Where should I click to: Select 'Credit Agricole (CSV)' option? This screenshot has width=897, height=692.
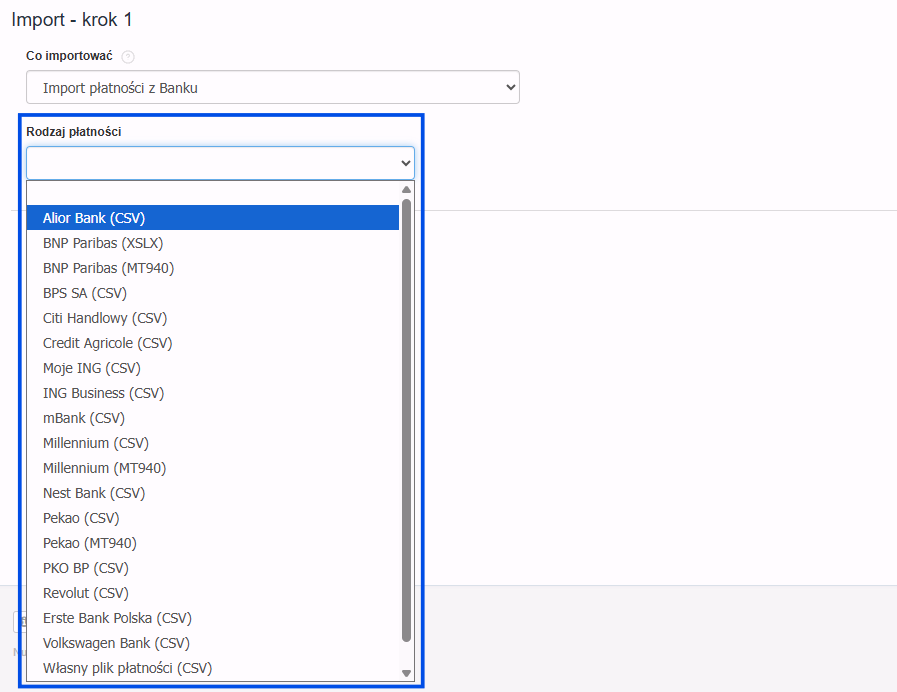213,343
